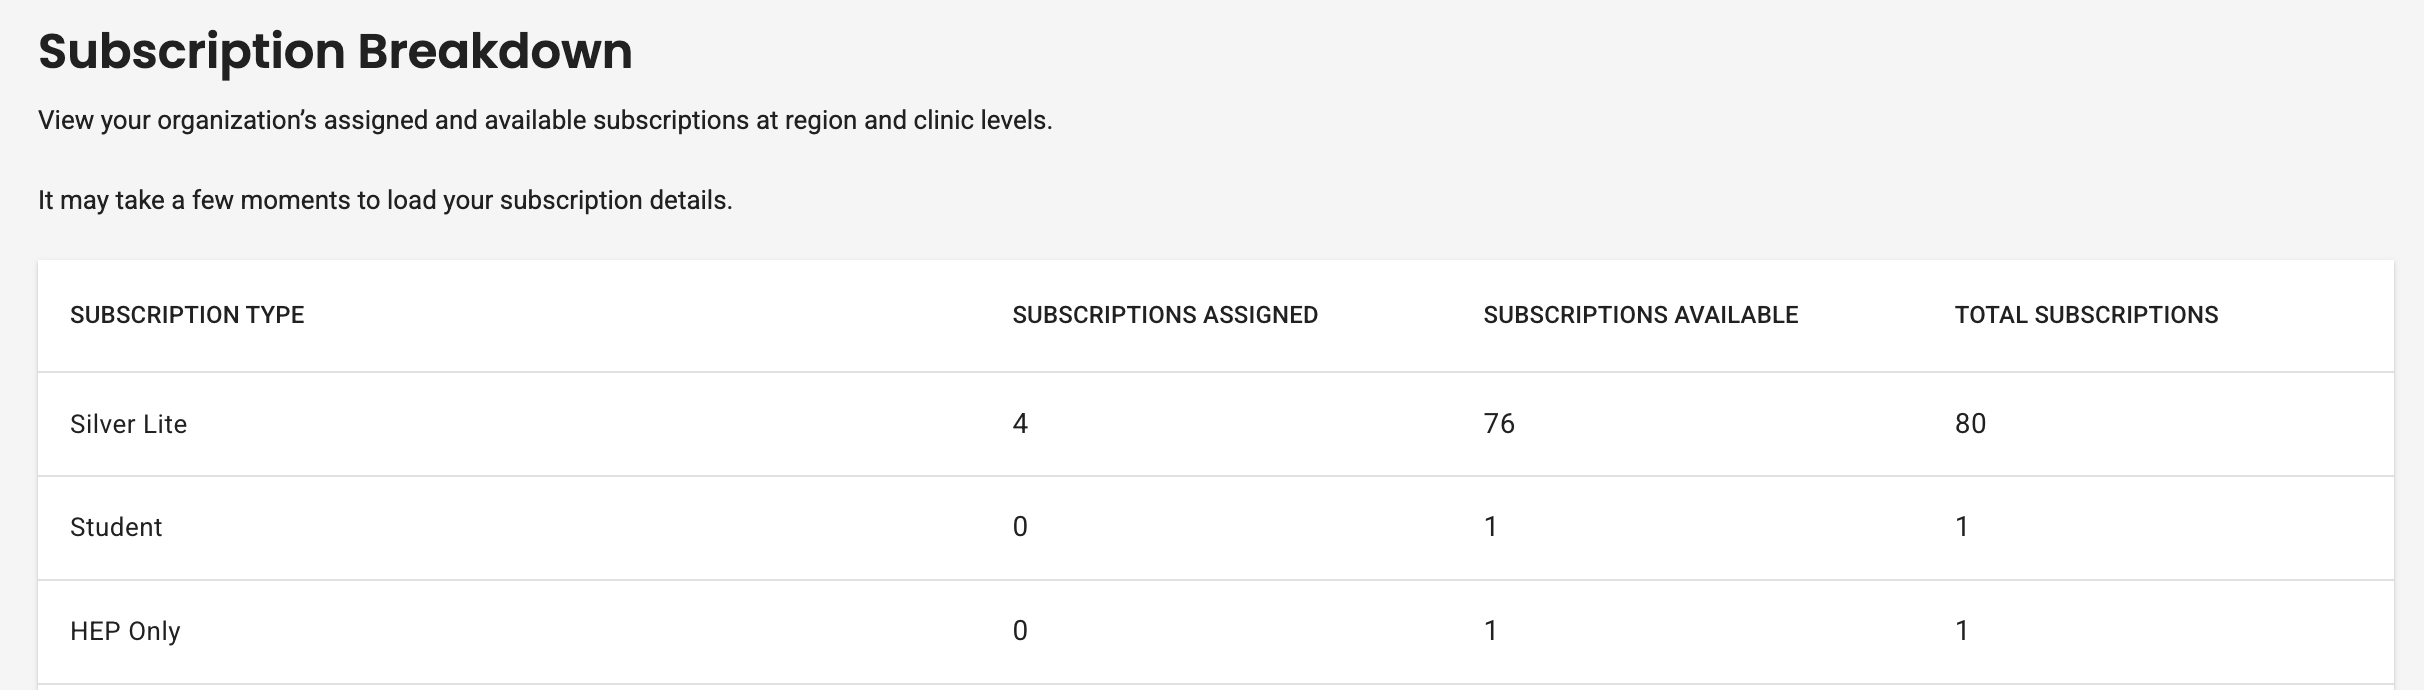Image resolution: width=2424 pixels, height=690 pixels.
Task: Click Silver Lite available count 76
Action: pyautogui.click(x=1499, y=424)
